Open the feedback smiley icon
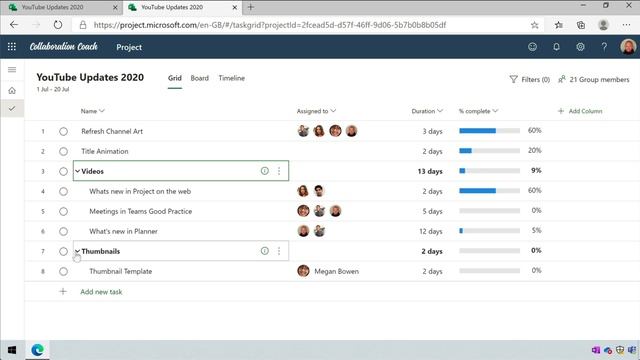 click(x=532, y=47)
